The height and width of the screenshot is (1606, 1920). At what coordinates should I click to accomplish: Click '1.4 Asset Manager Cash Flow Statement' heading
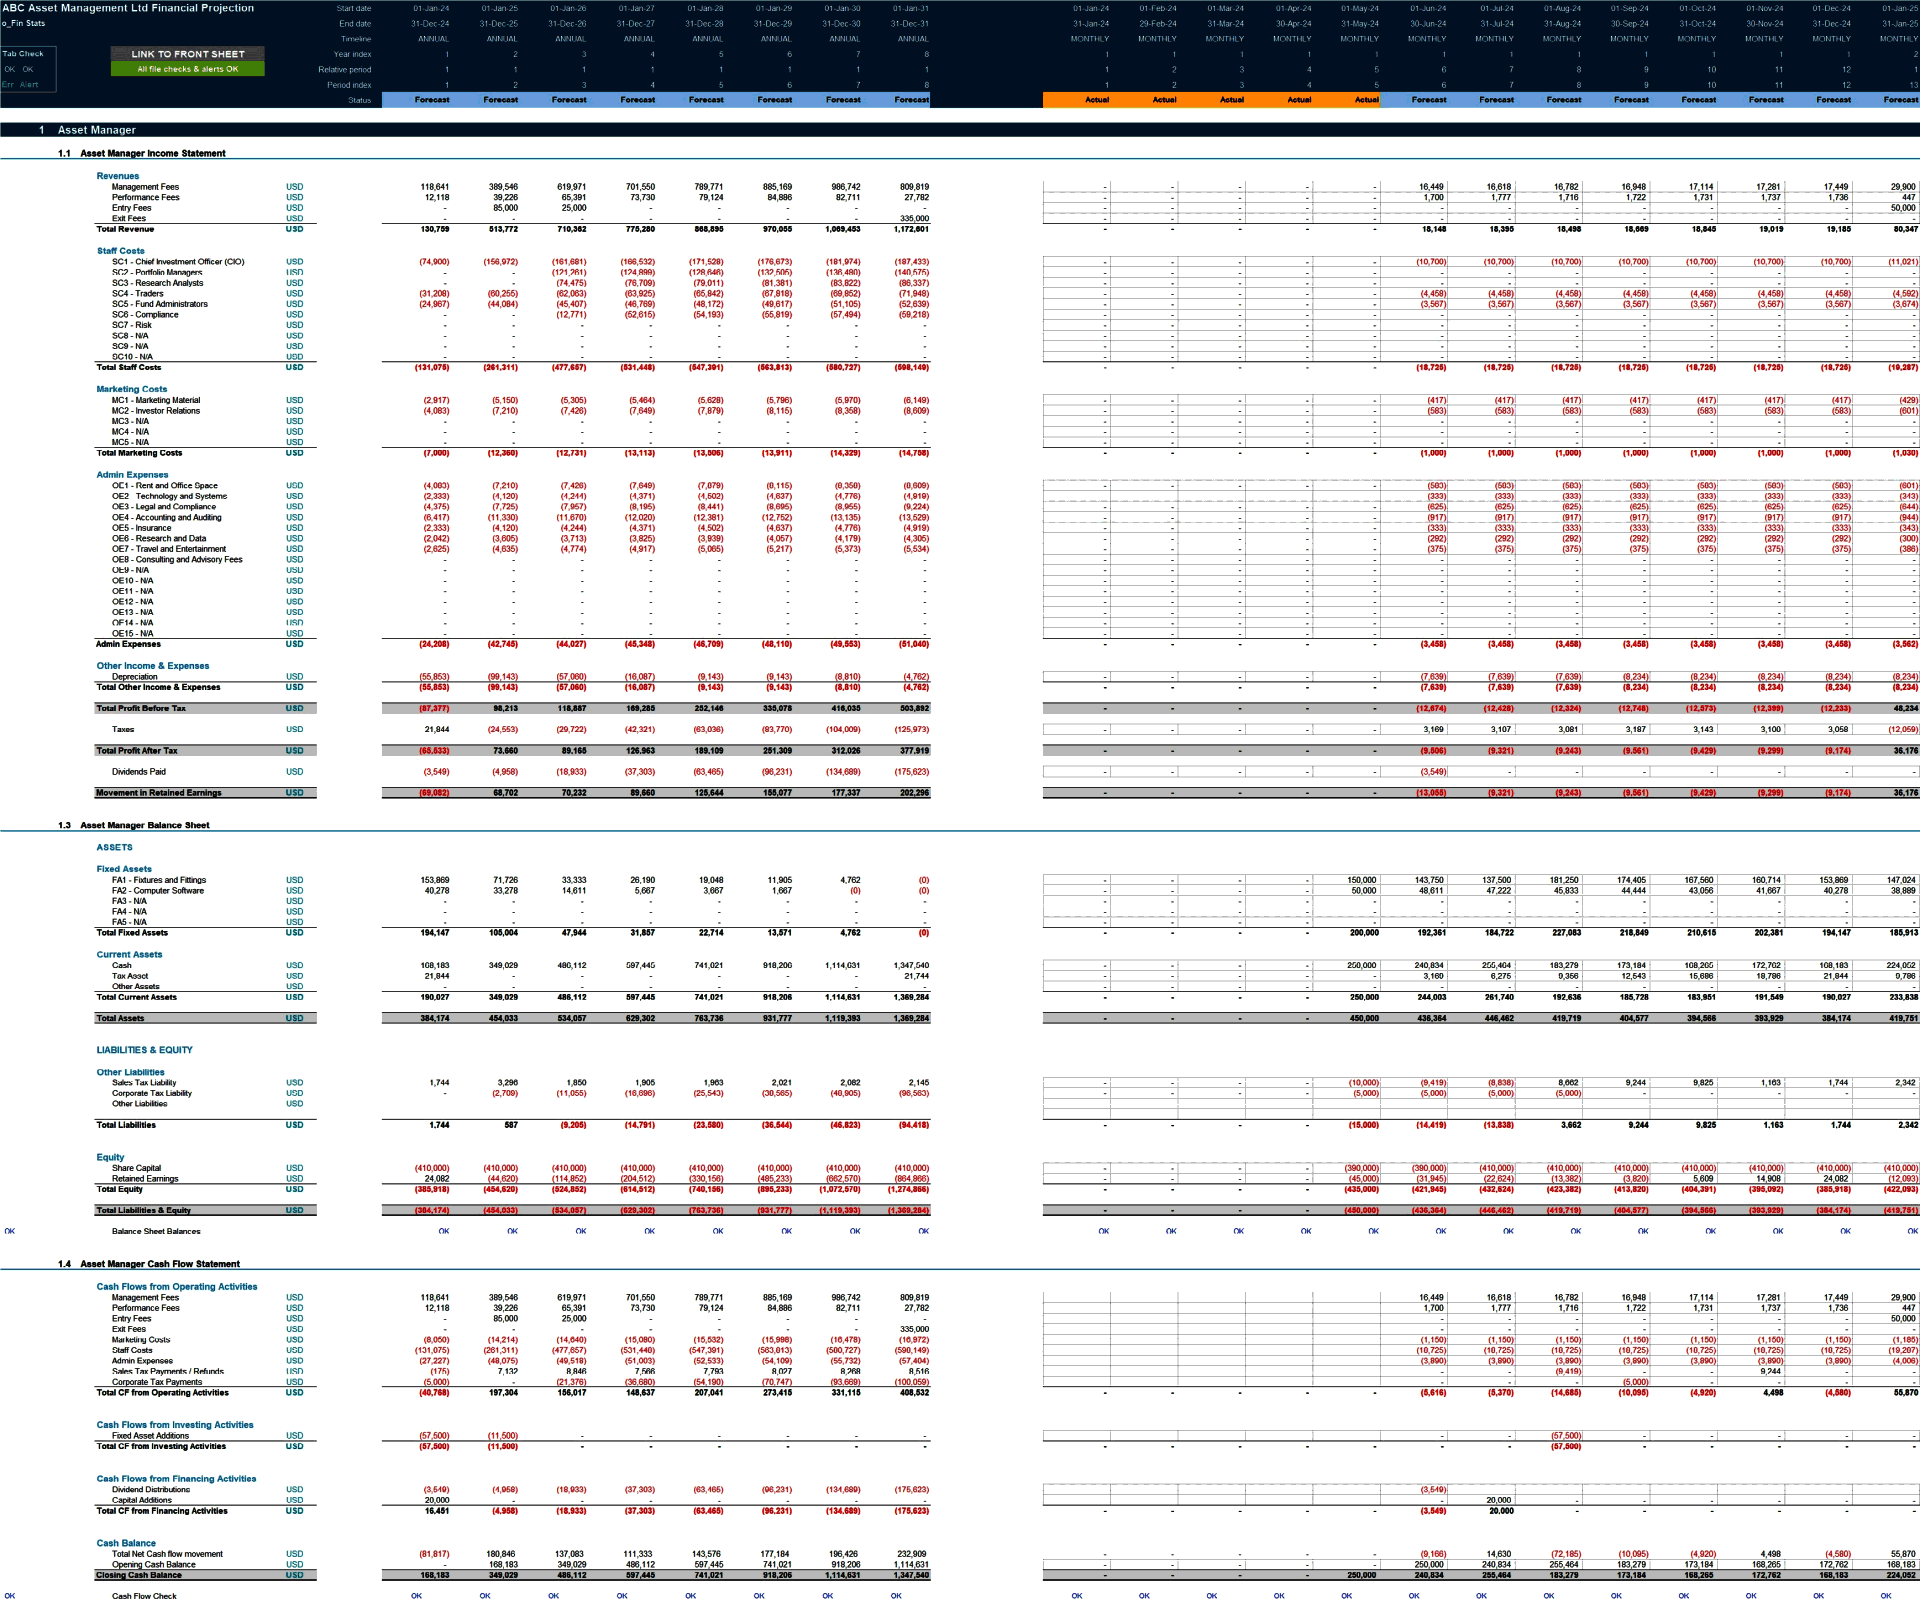pyautogui.click(x=149, y=1264)
